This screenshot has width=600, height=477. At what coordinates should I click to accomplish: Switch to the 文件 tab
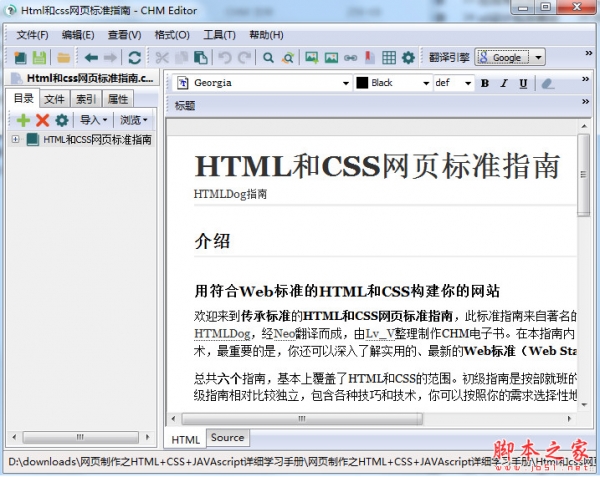click(54, 99)
